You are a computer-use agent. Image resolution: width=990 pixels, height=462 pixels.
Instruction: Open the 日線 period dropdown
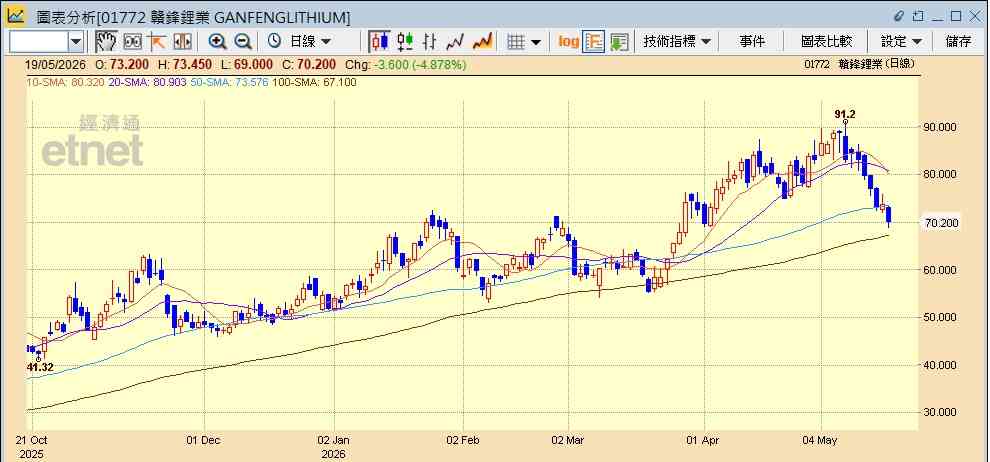pyautogui.click(x=310, y=42)
